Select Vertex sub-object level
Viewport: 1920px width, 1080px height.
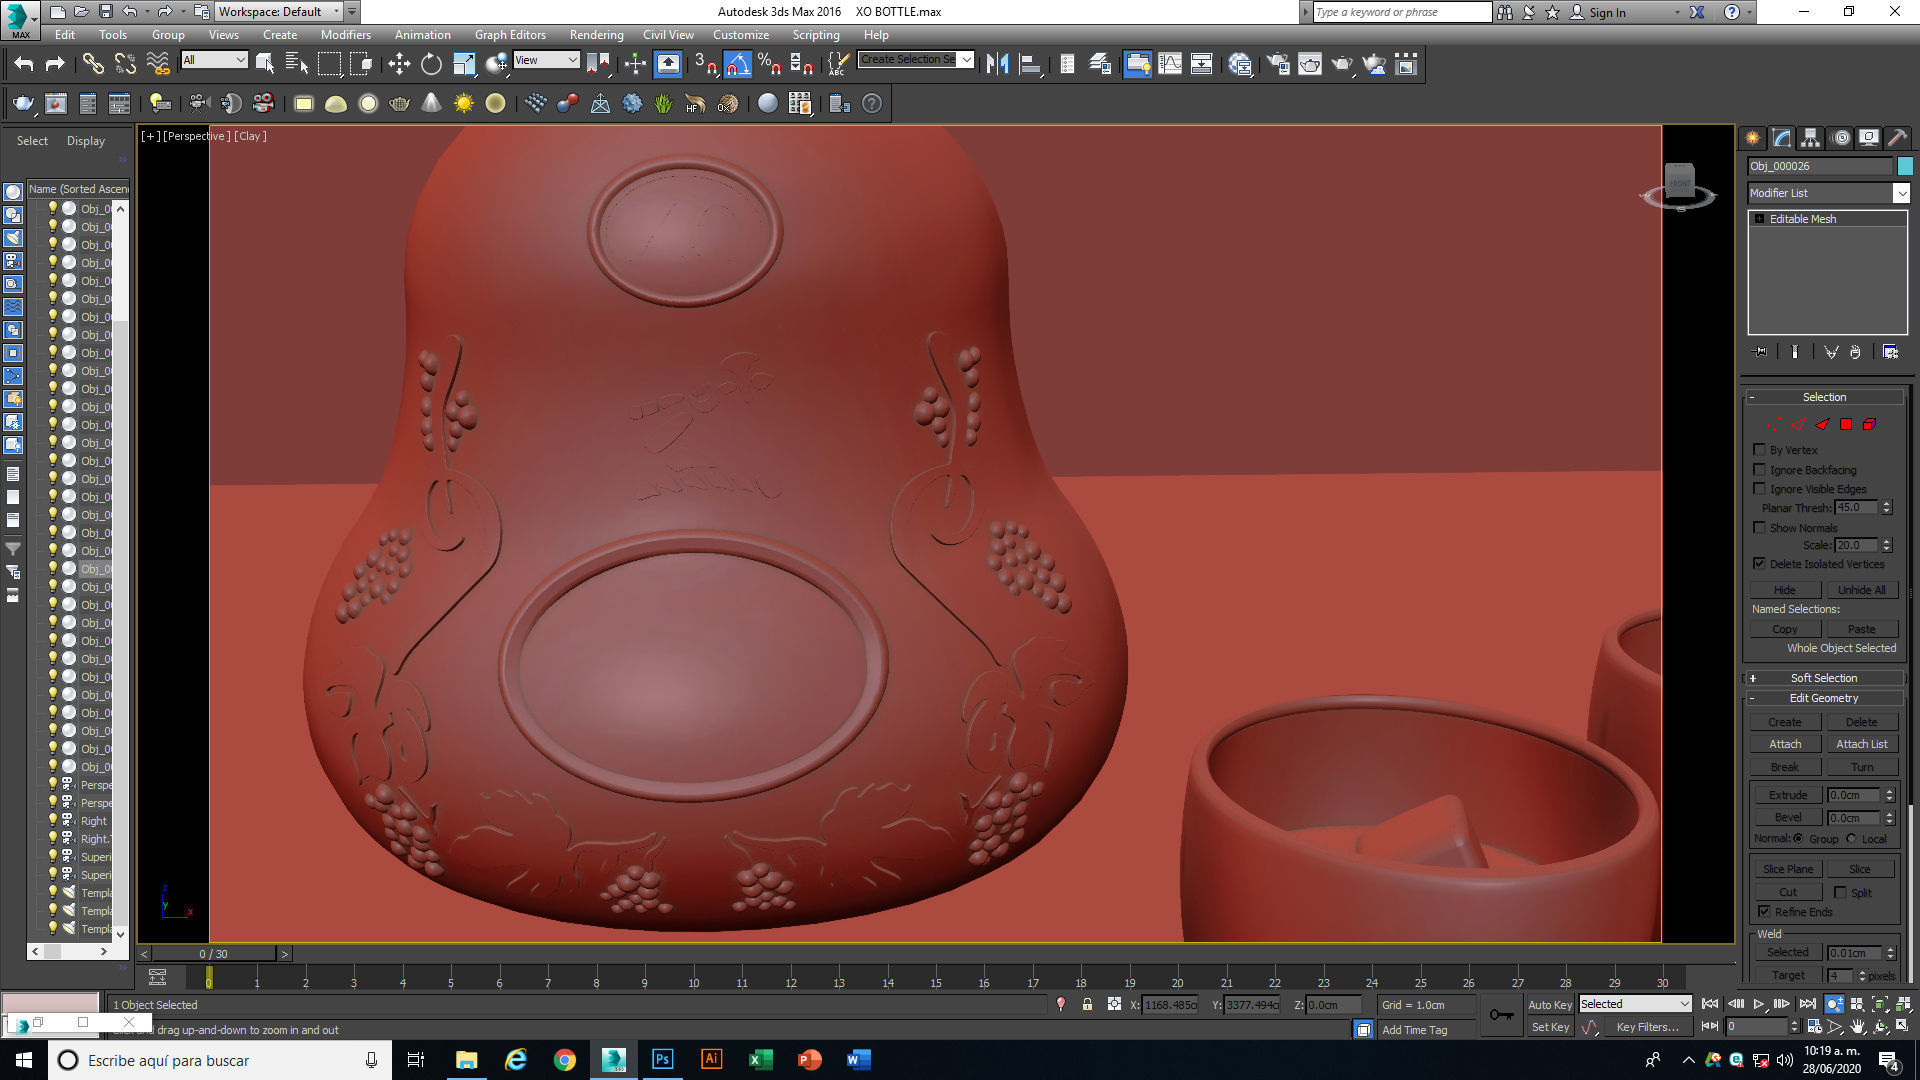(1774, 424)
